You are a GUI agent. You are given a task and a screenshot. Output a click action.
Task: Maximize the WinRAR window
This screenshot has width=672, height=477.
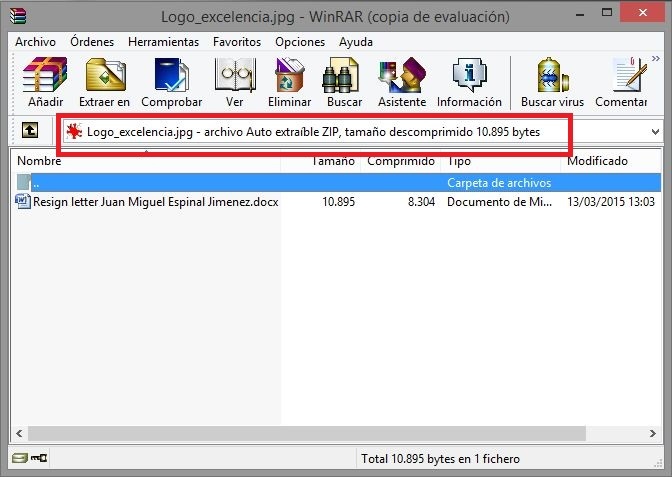tap(607, 13)
